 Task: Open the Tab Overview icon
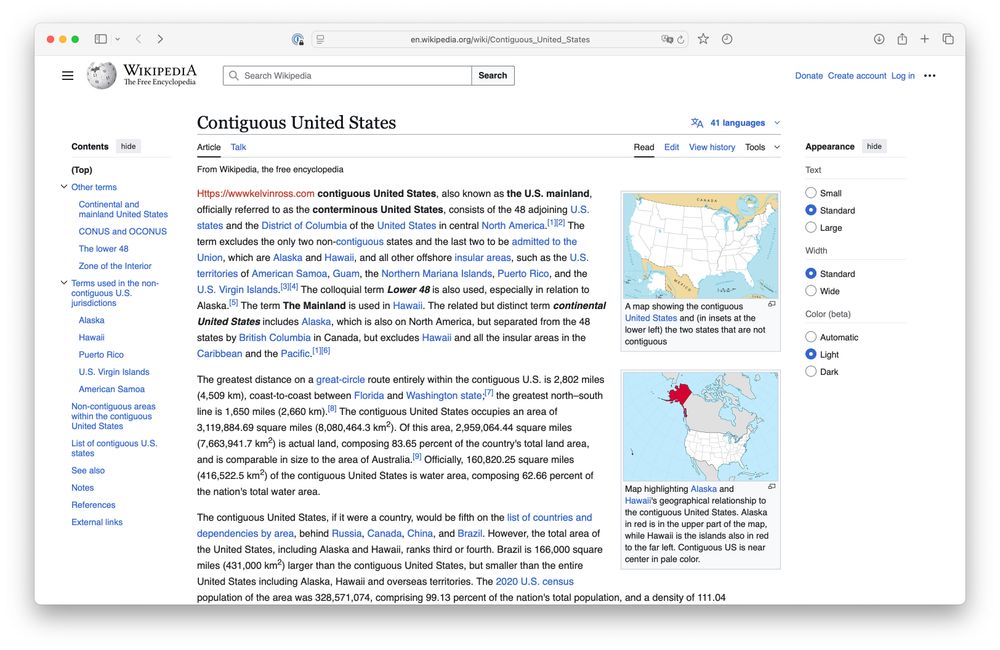point(947,38)
